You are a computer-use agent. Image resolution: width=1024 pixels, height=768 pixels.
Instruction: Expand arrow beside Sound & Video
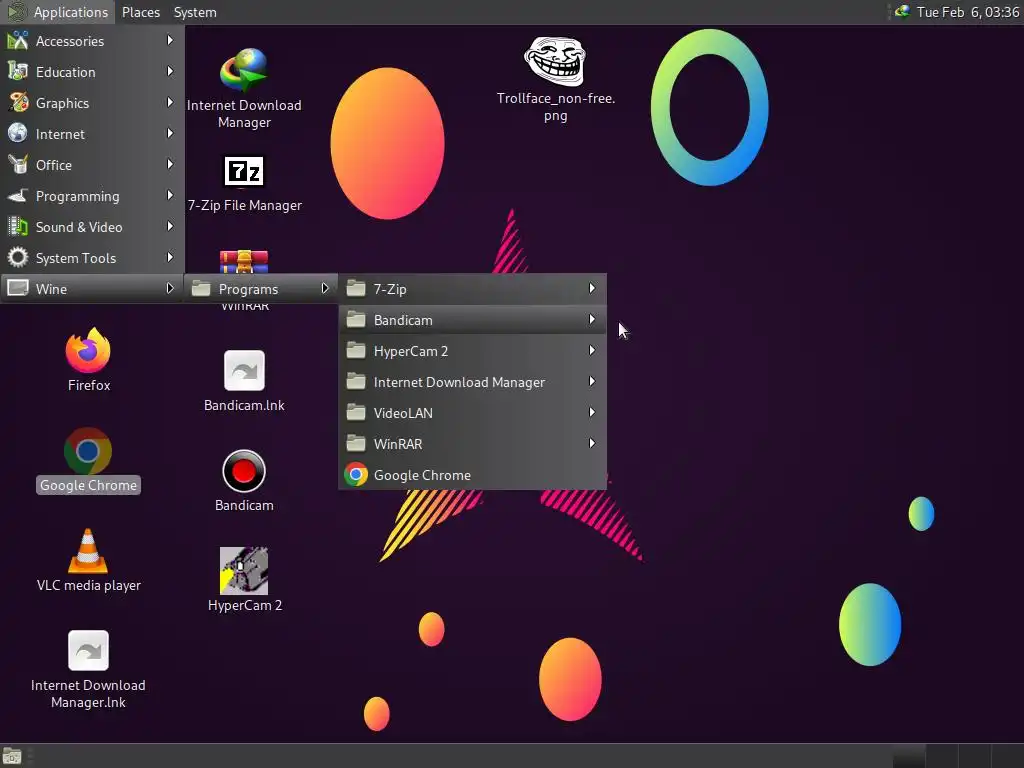pyautogui.click(x=170, y=227)
